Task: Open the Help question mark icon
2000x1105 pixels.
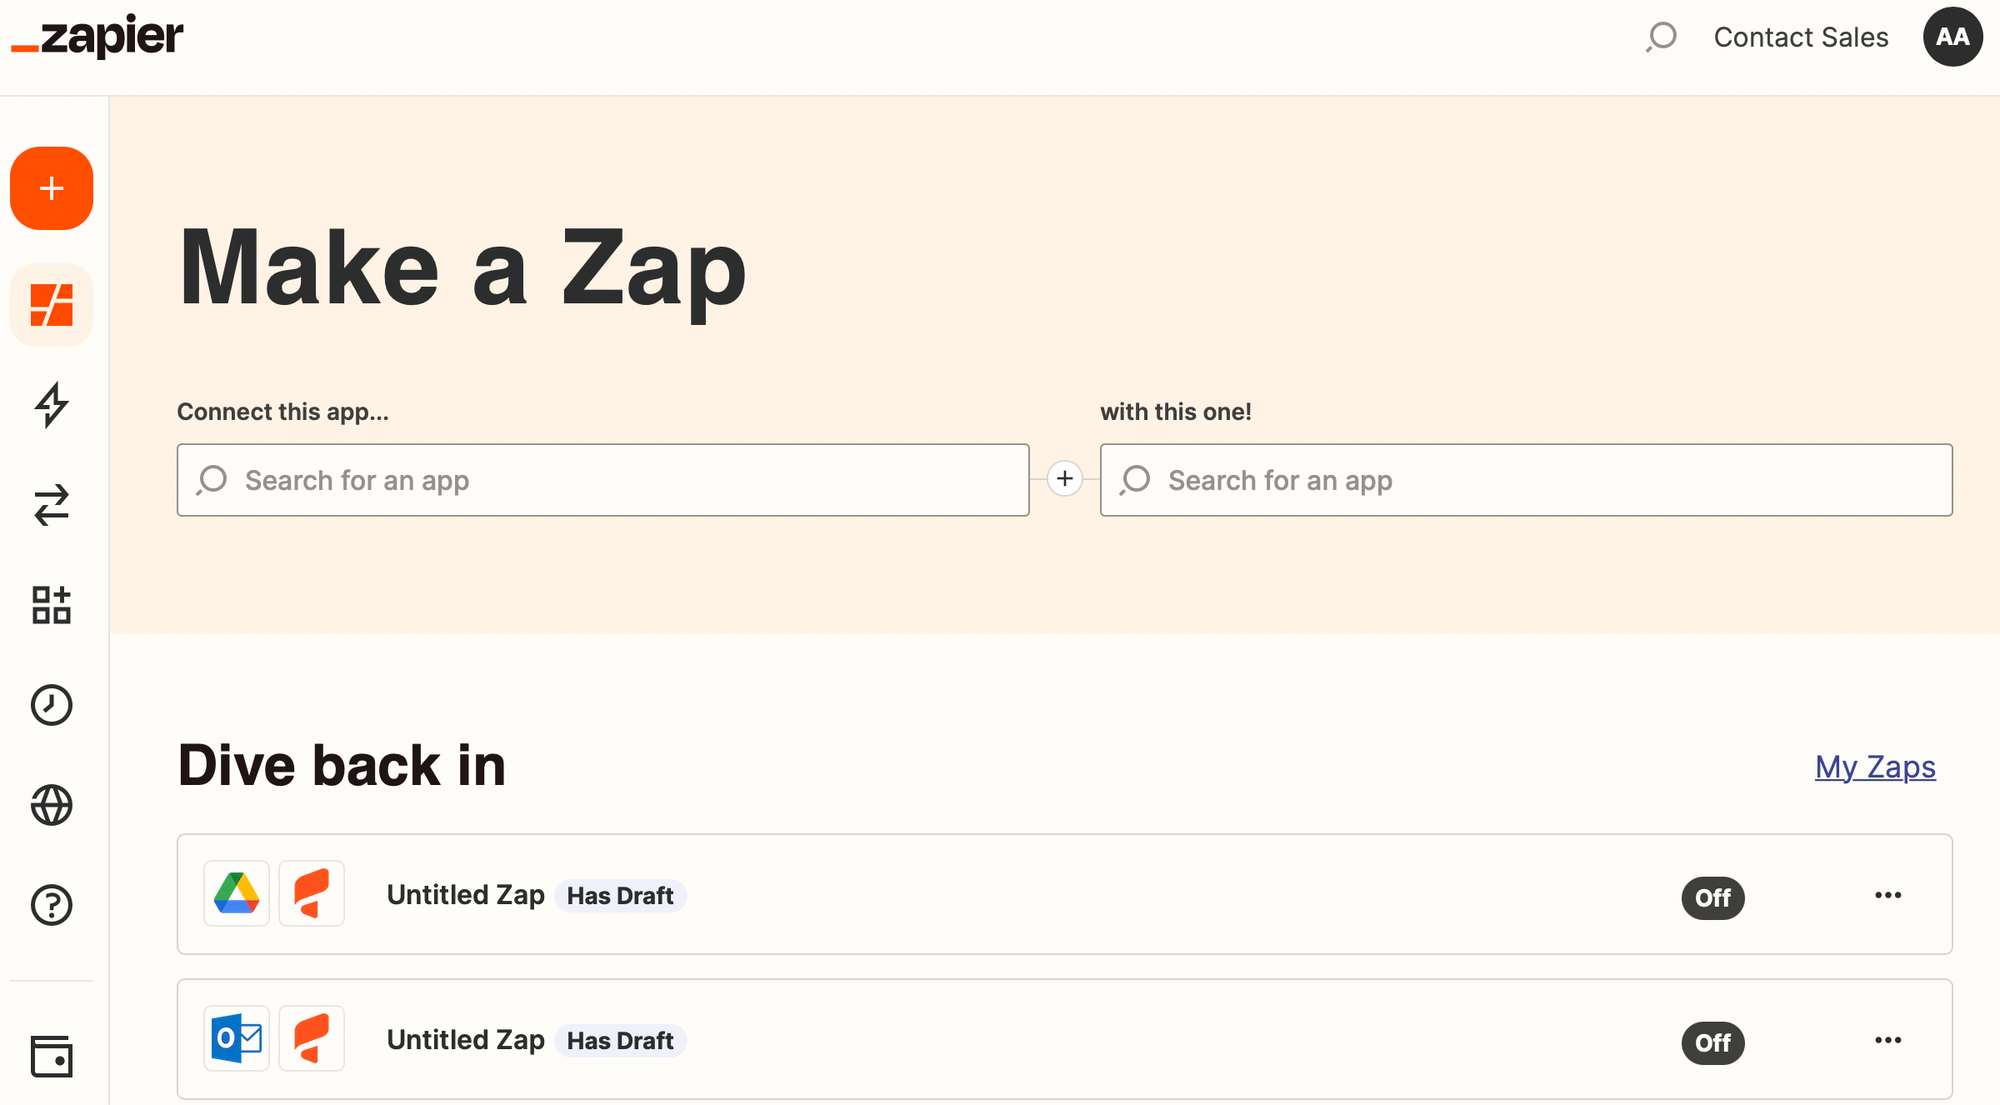Action: (x=52, y=905)
